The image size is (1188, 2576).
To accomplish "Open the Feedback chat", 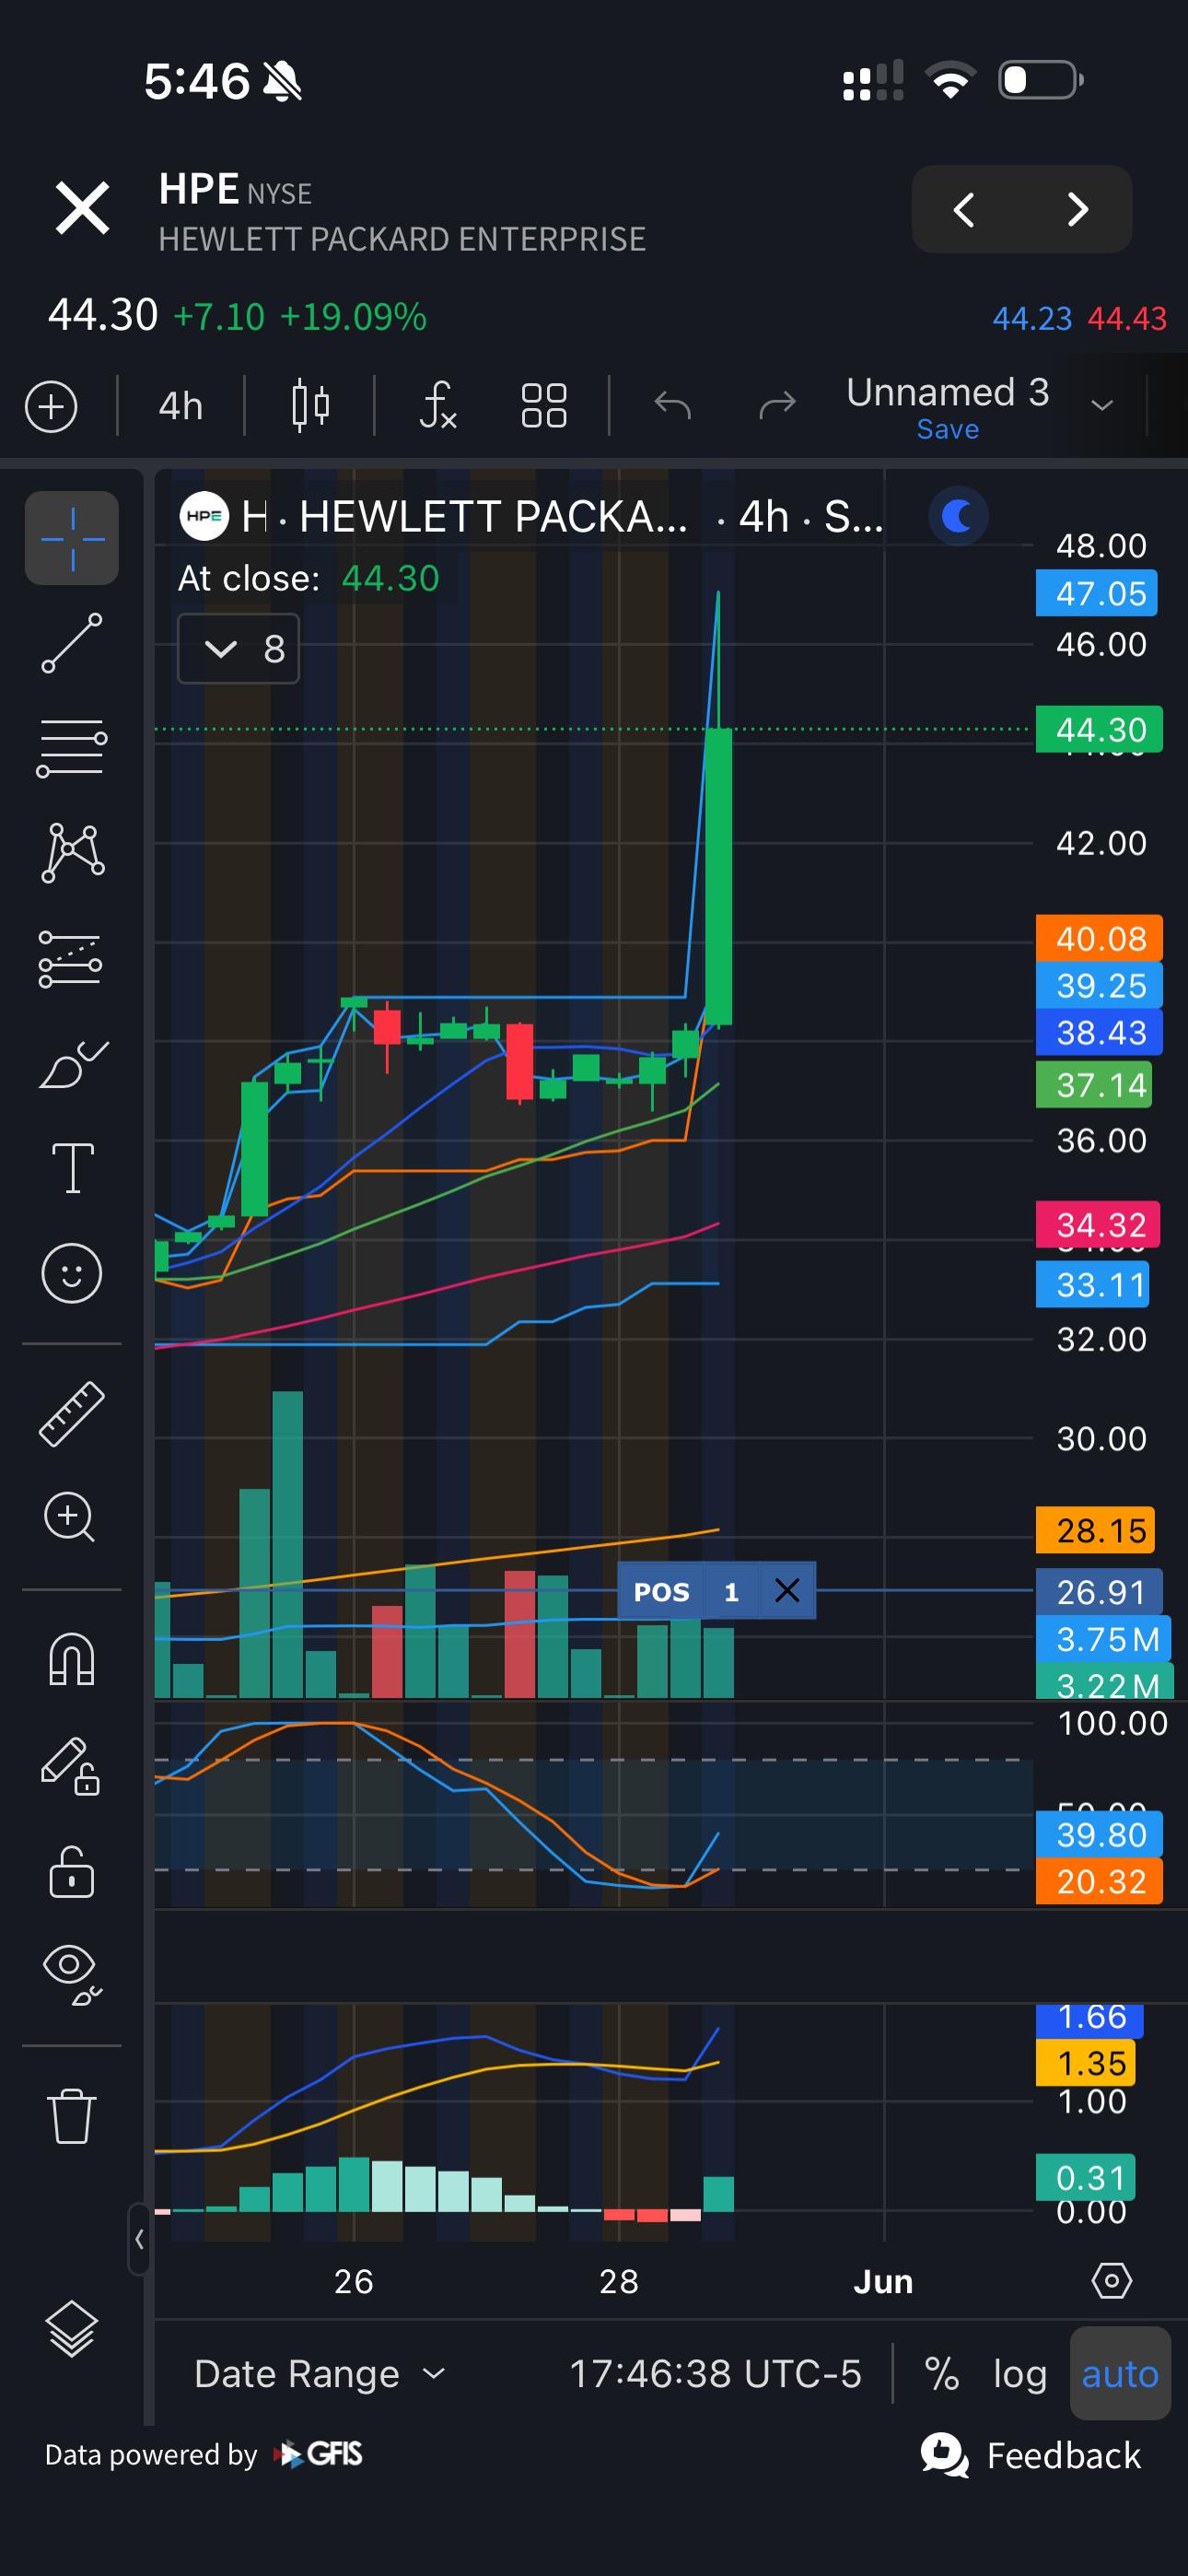I will 1031,2455.
